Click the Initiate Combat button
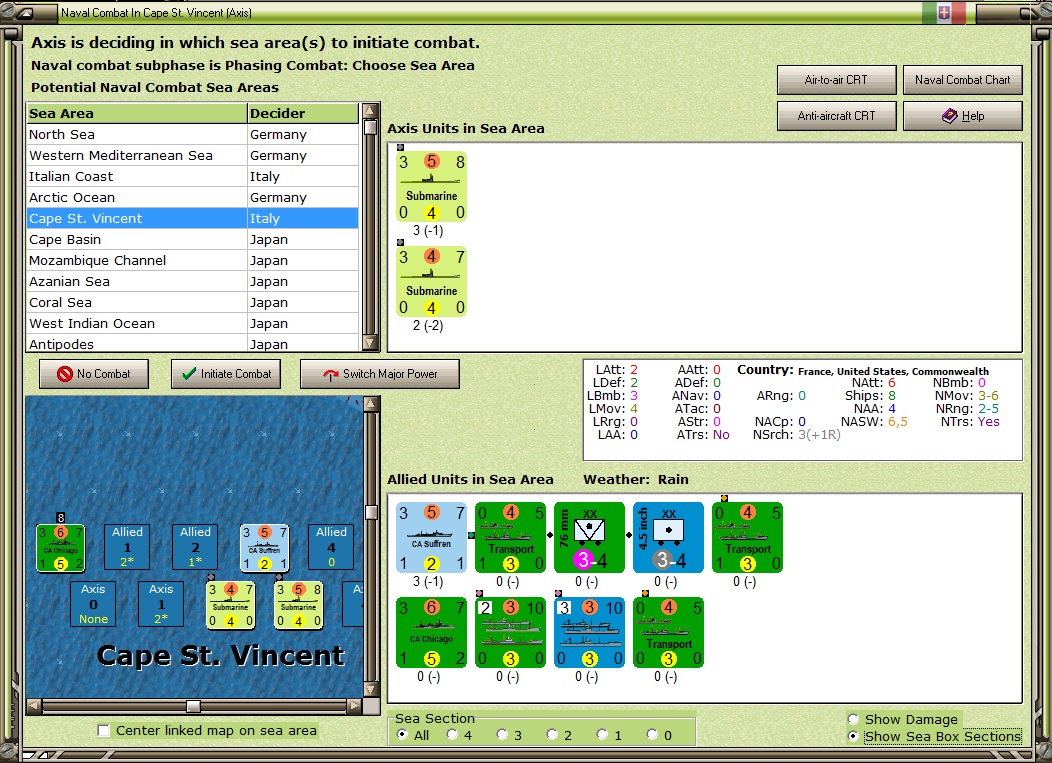1052x763 pixels. [x=226, y=374]
